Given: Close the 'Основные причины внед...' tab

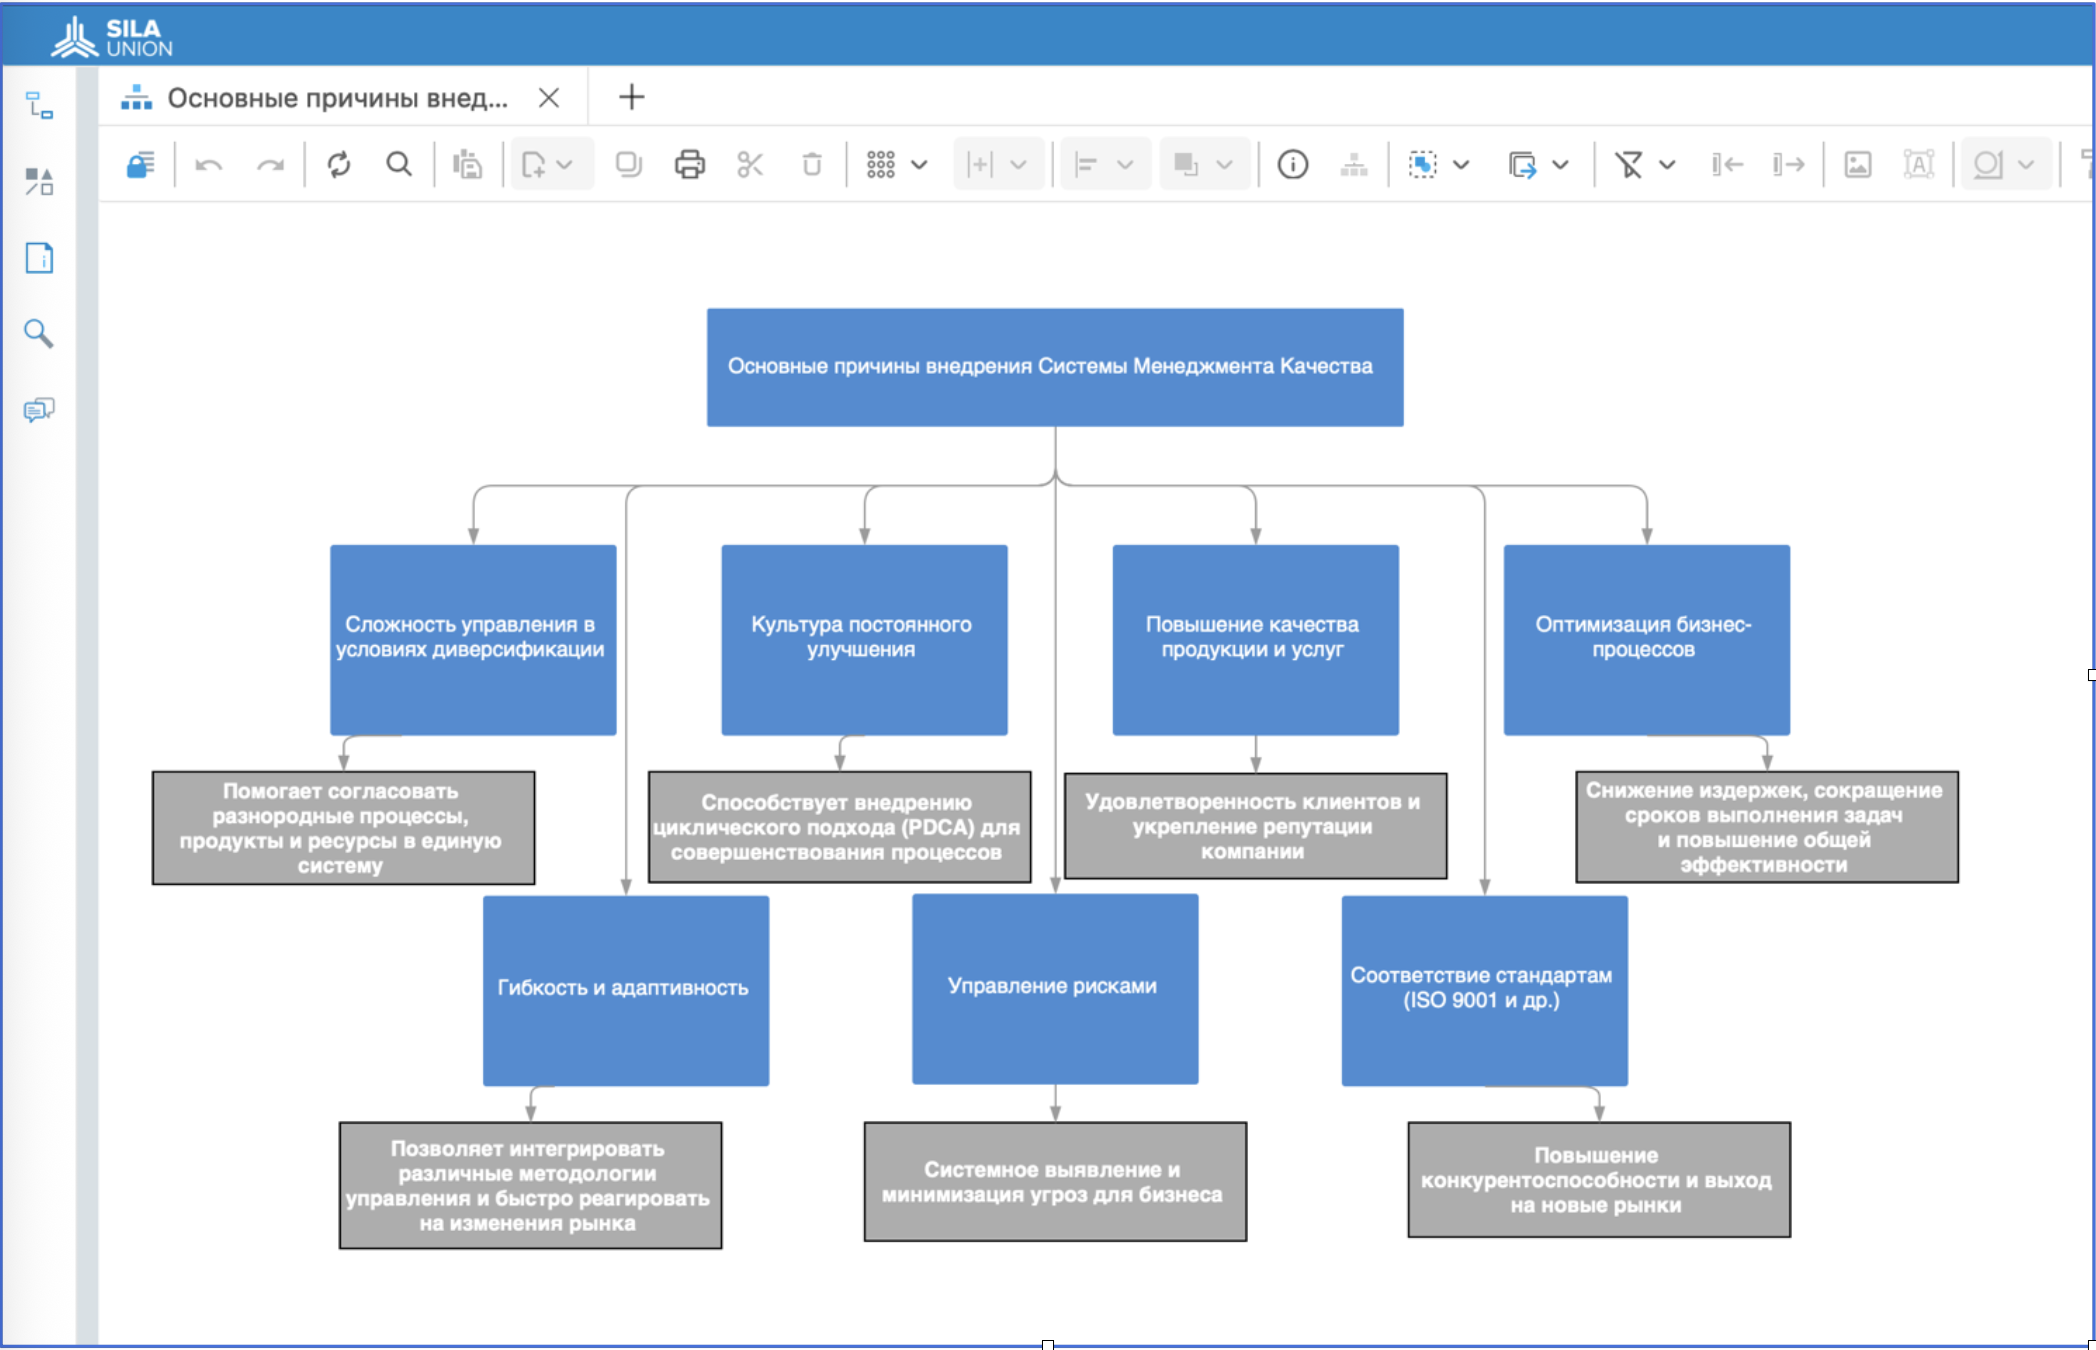Looking at the screenshot, I should (x=548, y=98).
